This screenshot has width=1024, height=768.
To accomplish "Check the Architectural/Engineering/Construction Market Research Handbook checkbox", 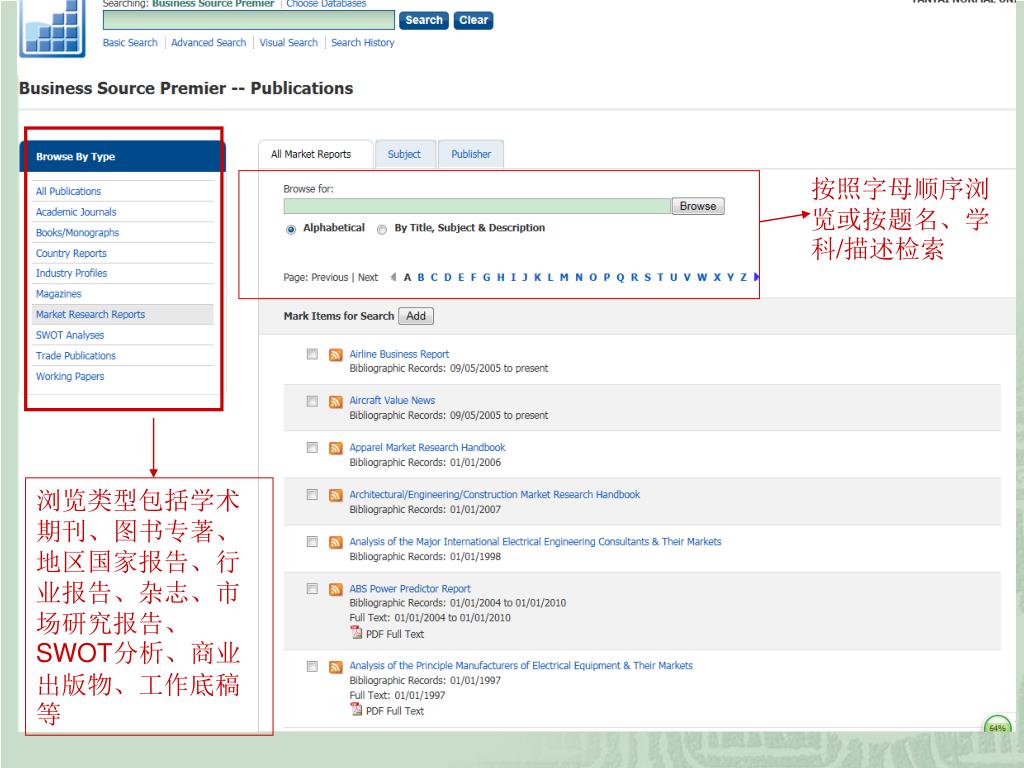I will tap(312, 494).
